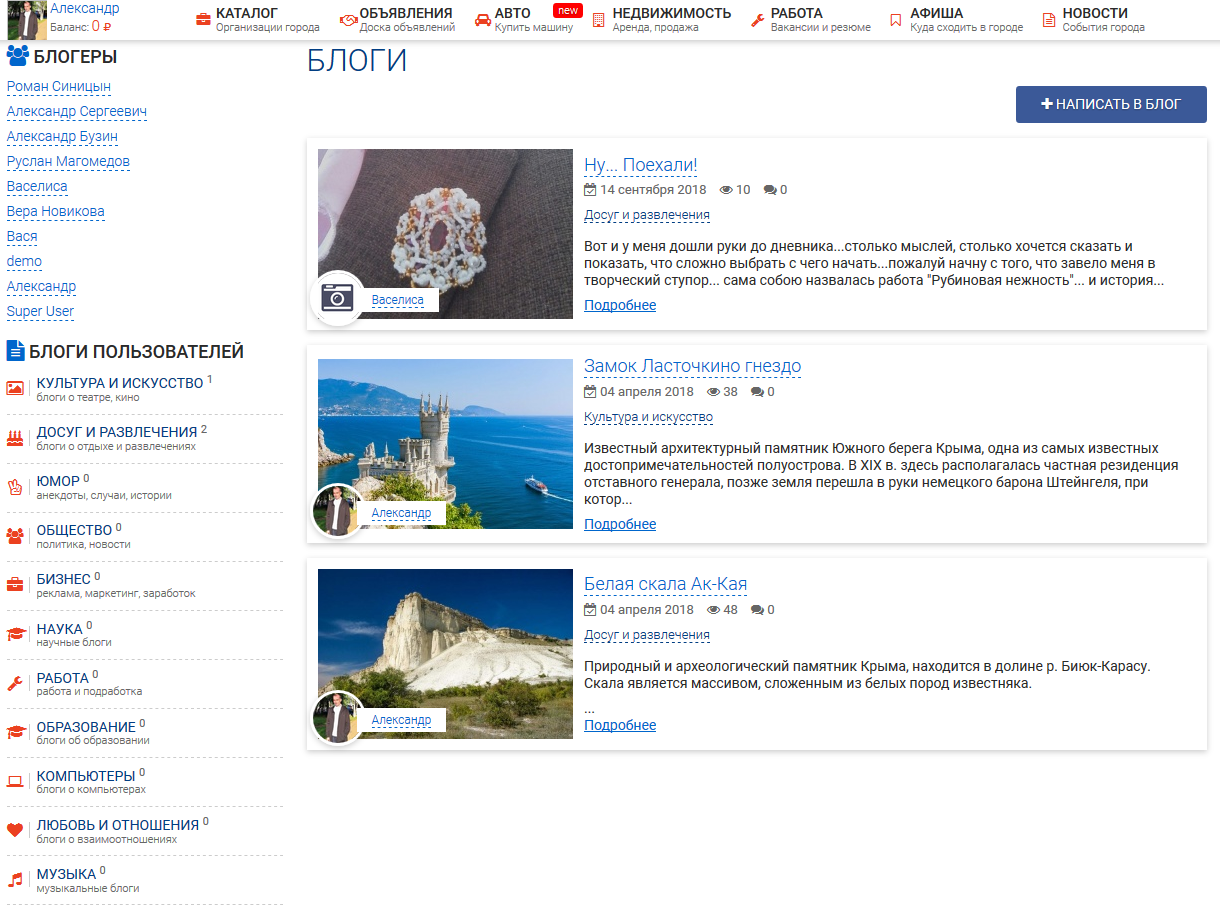The image size is (1220, 908).
Task: Open the post titled Замок Ласточкино гнездо
Action: click(692, 366)
